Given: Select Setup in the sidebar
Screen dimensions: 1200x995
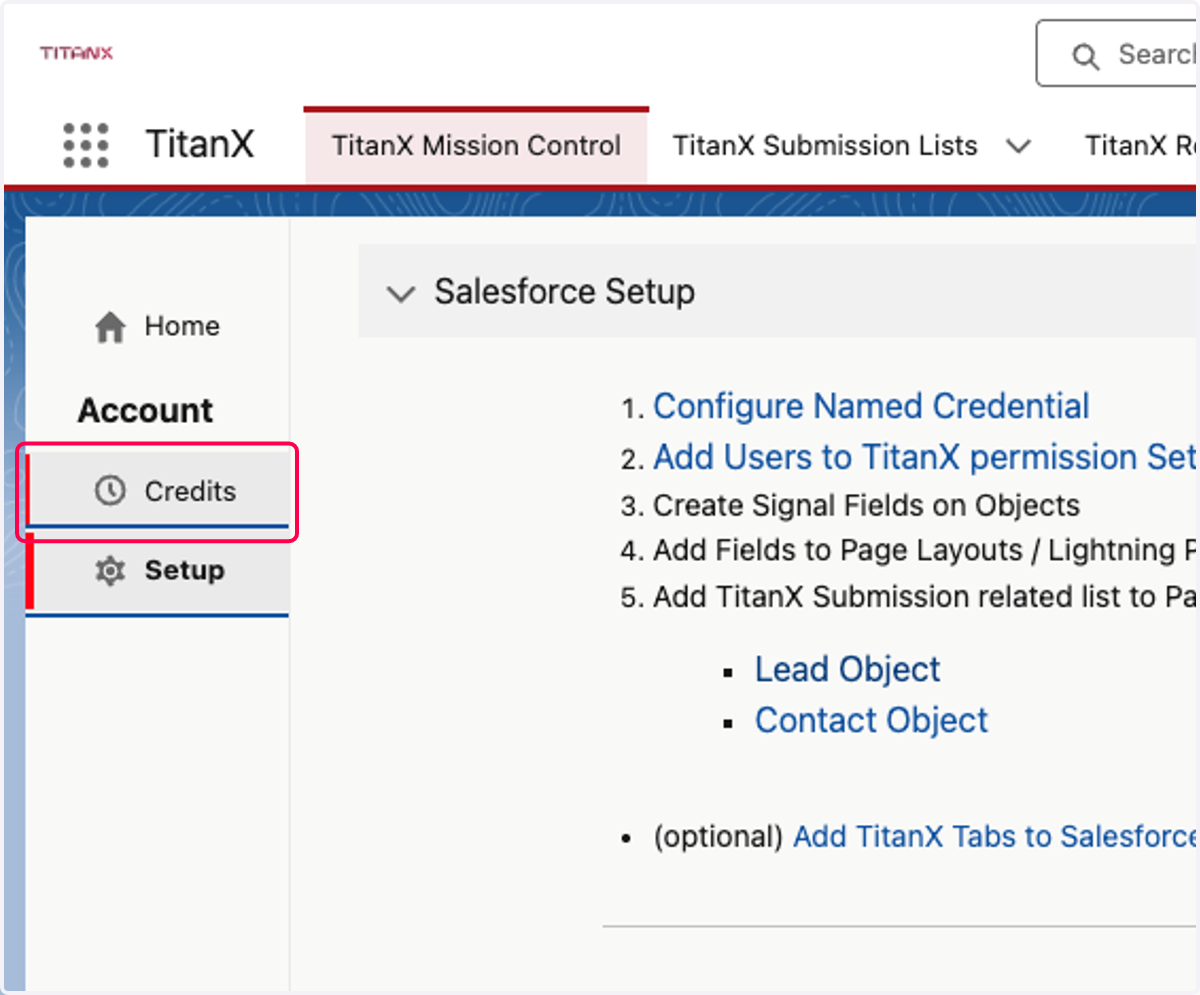Looking at the screenshot, I should tap(157, 571).
